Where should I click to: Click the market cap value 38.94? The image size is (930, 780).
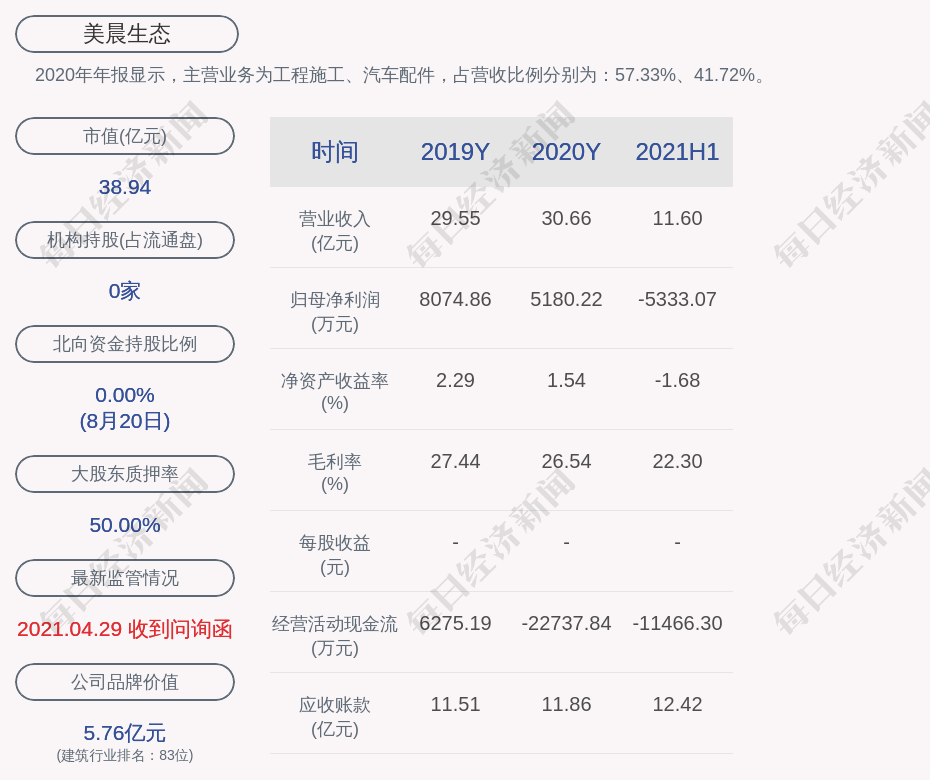point(125,187)
